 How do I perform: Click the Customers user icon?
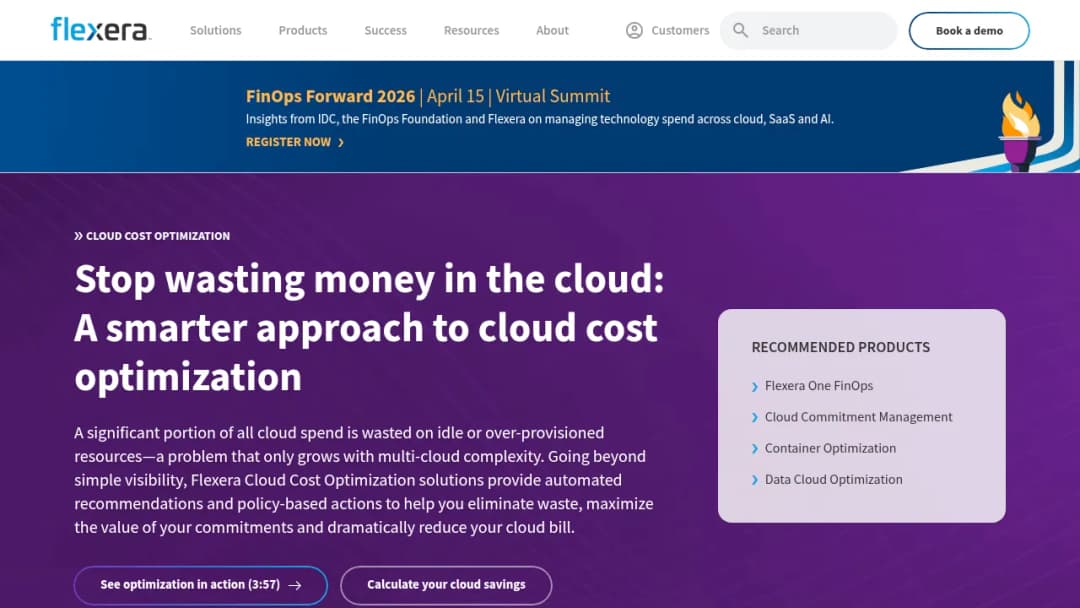click(634, 30)
